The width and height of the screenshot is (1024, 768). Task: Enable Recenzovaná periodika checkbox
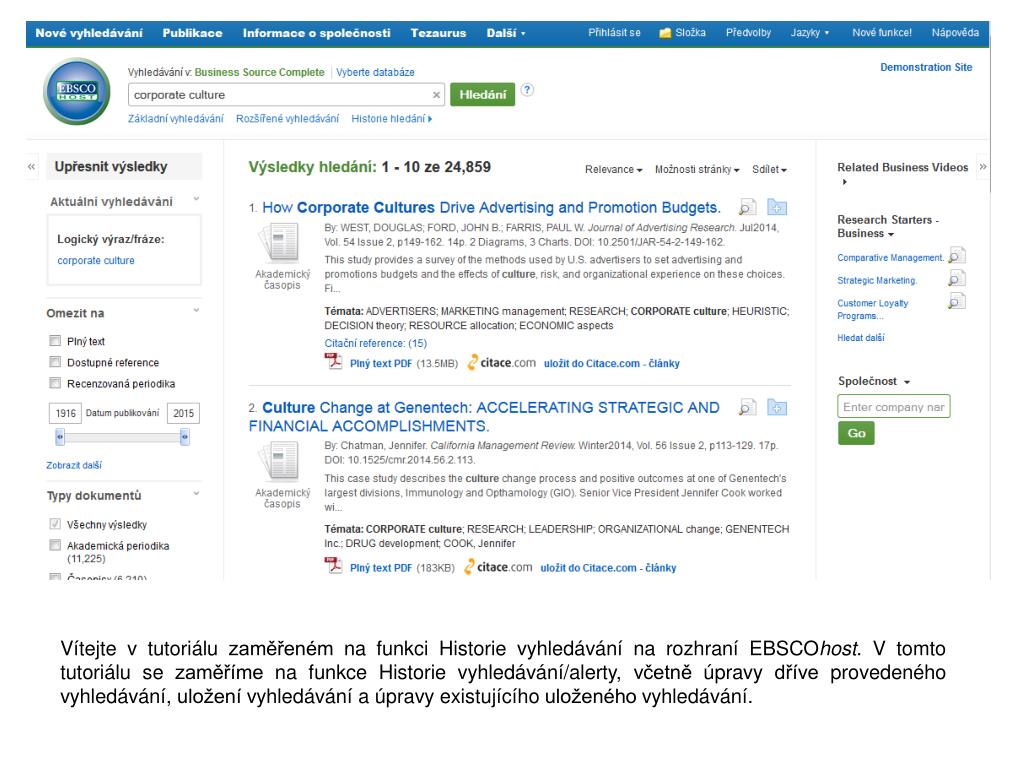[55, 383]
